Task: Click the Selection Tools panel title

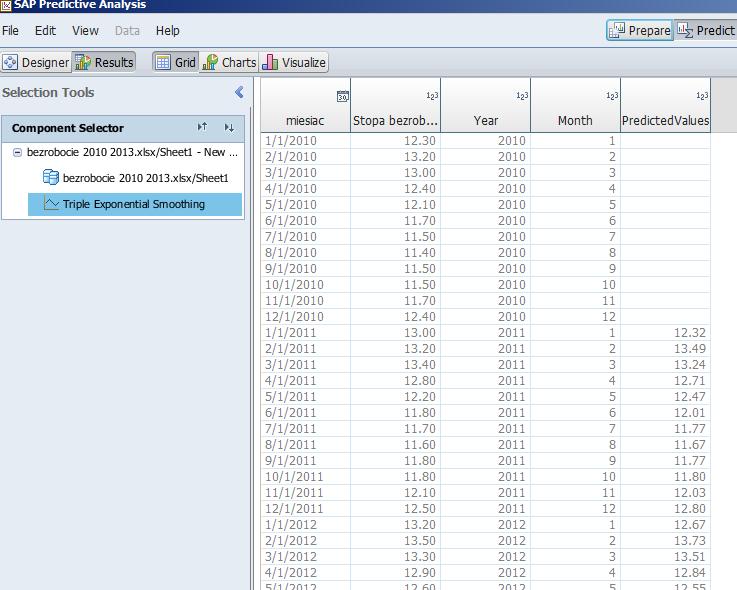Action: click(x=48, y=92)
